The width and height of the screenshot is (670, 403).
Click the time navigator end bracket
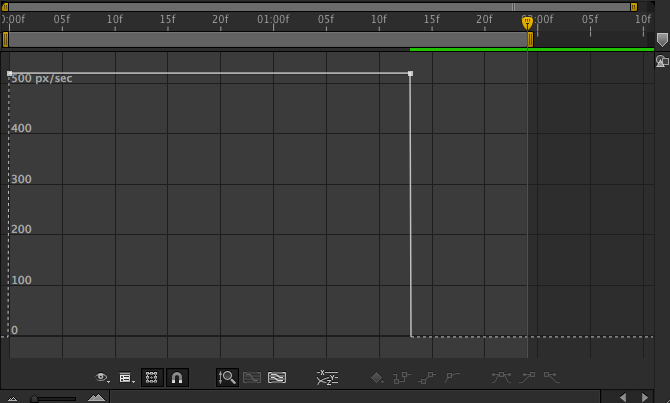coord(634,7)
